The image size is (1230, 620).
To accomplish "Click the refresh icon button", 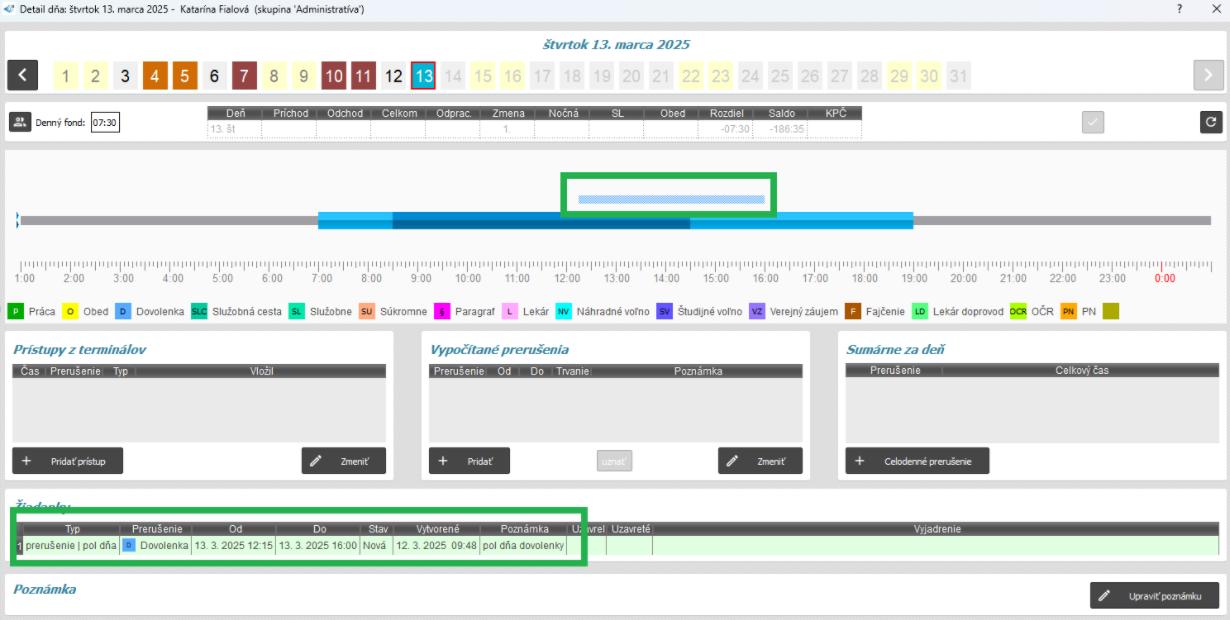I will pyautogui.click(x=1211, y=122).
